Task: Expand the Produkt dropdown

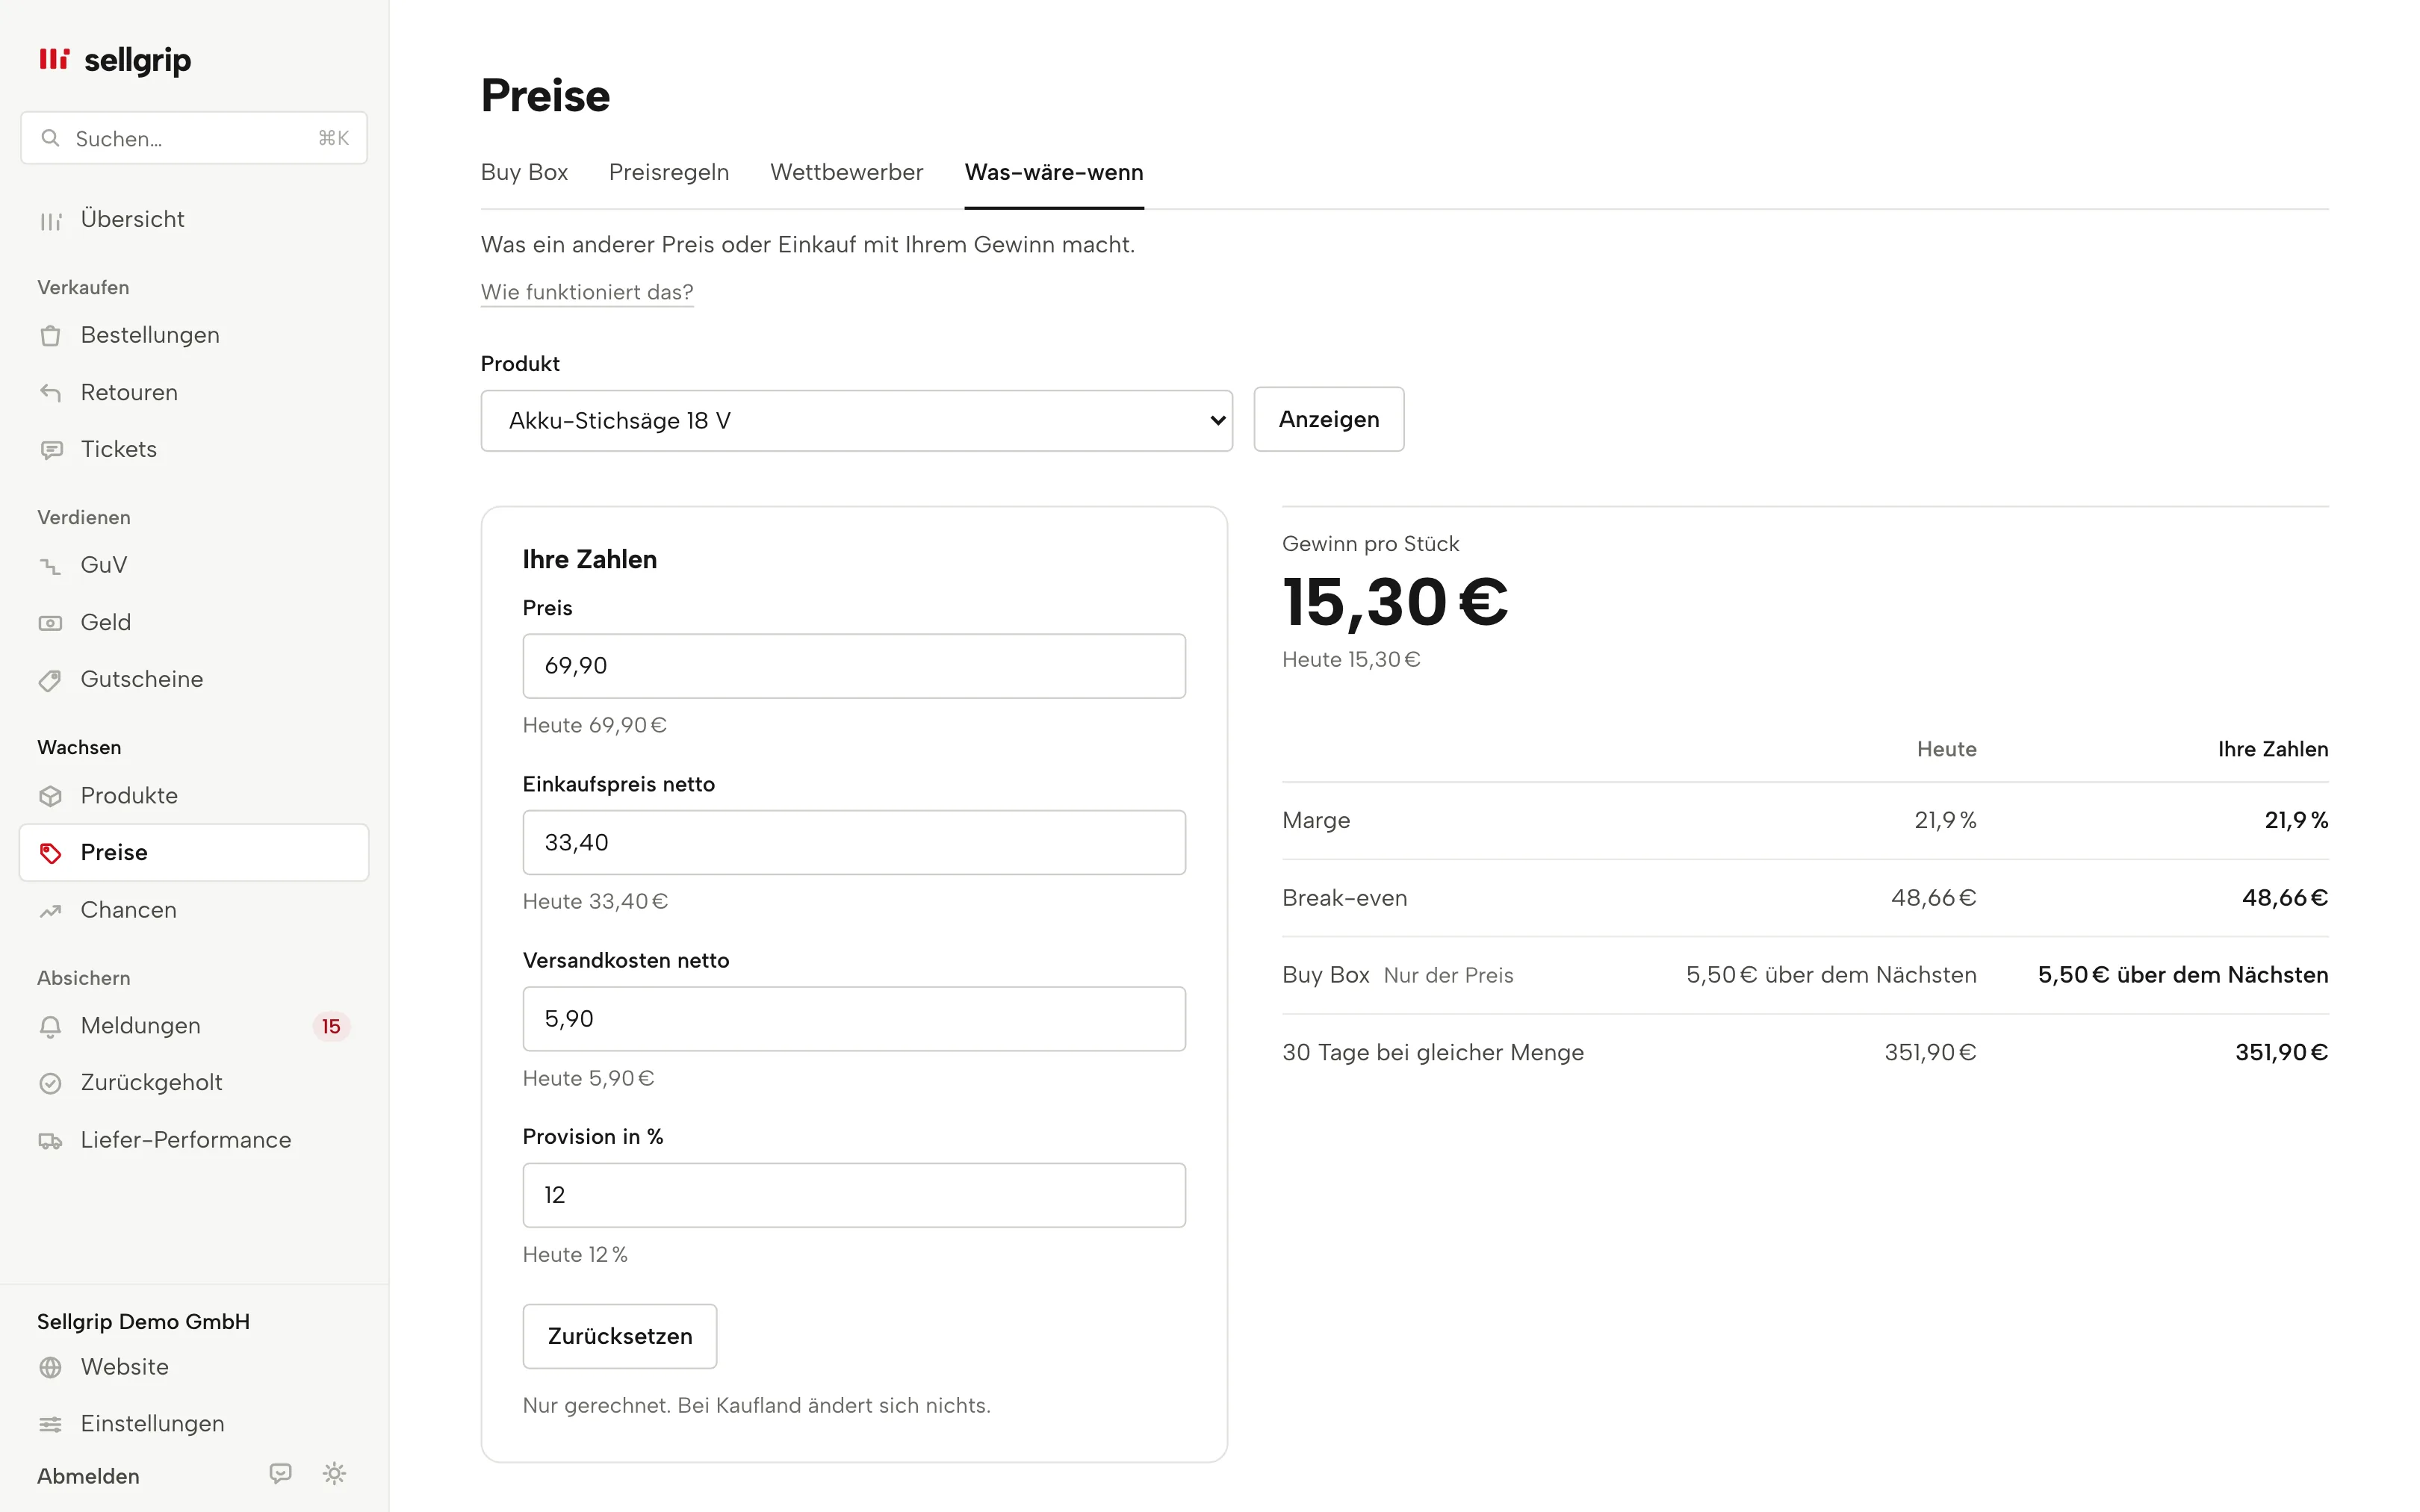Action: (856, 420)
